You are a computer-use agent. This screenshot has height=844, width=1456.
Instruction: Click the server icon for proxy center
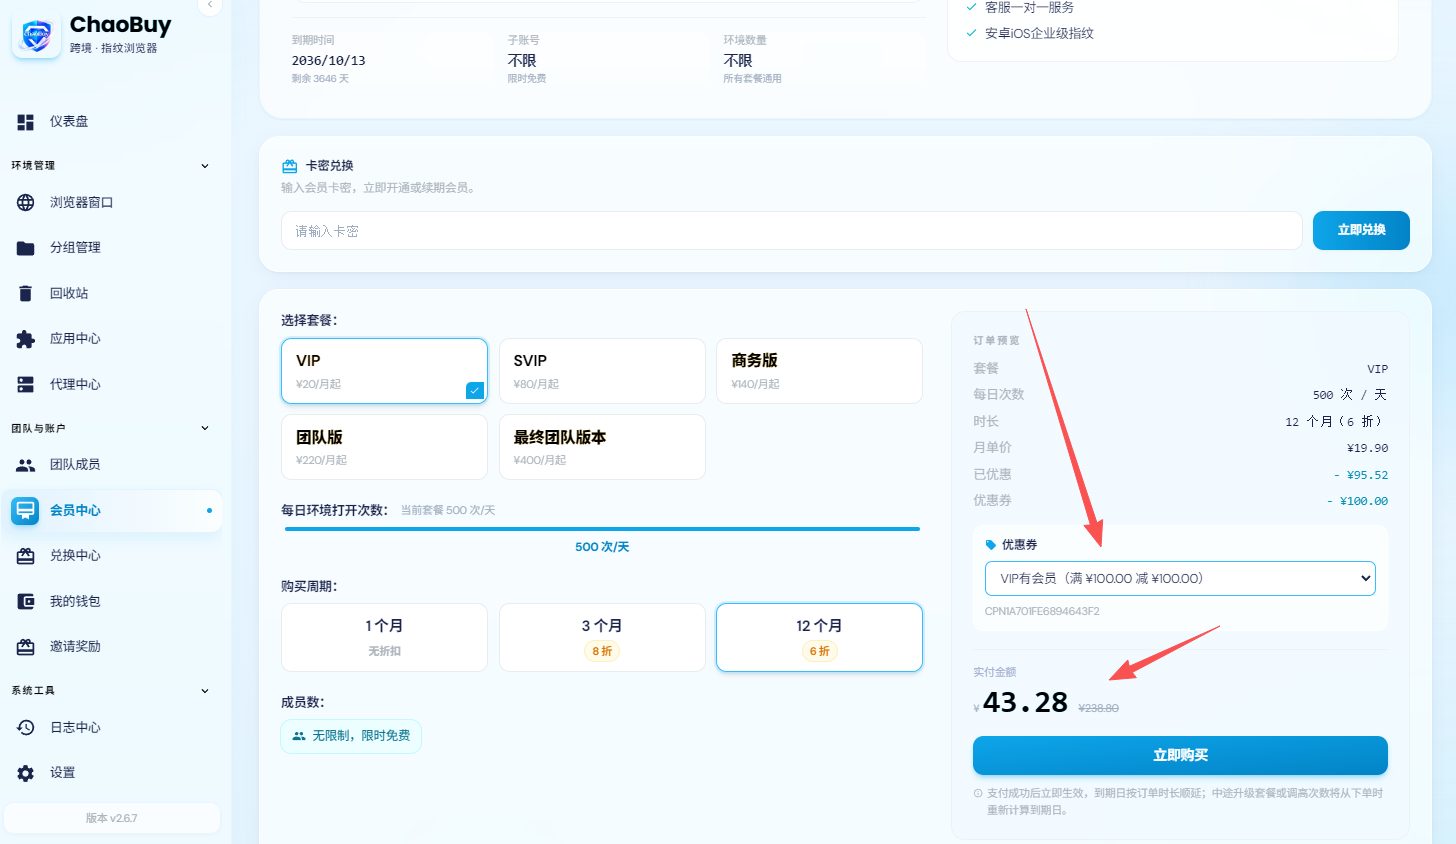point(26,385)
